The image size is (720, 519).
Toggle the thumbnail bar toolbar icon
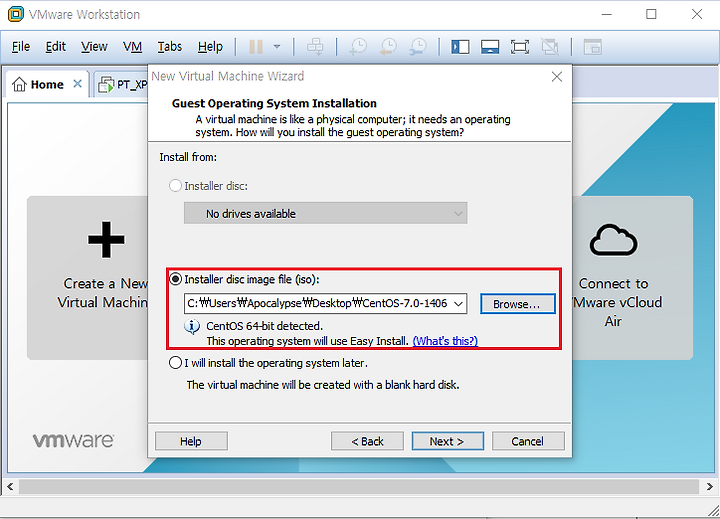[x=490, y=47]
